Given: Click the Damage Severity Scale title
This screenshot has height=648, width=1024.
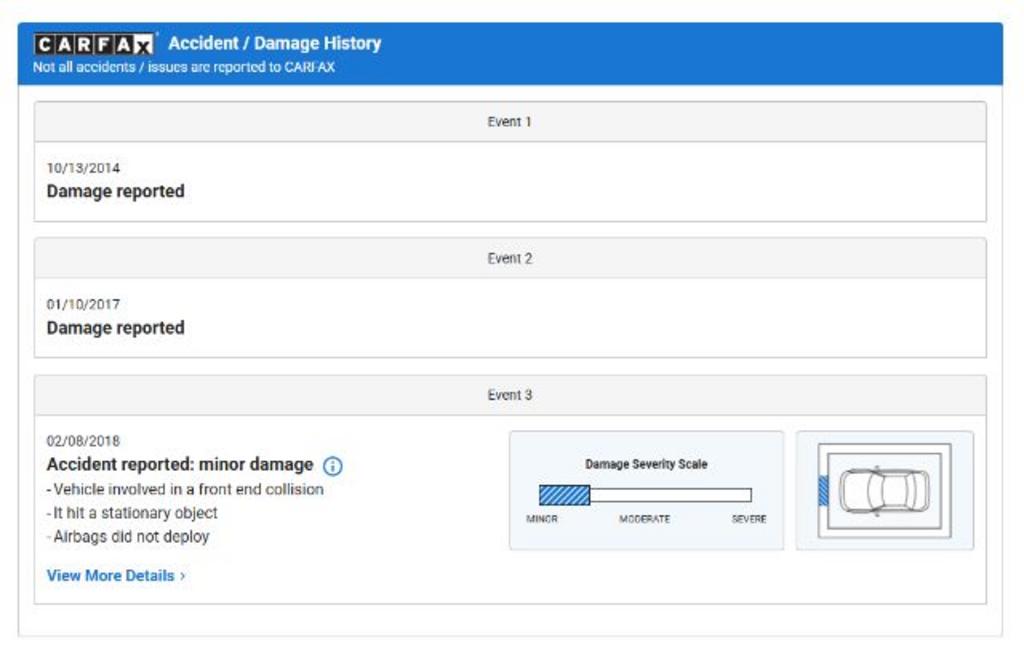Looking at the screenshot, I should pyautogui.click(x=646, y=464).
